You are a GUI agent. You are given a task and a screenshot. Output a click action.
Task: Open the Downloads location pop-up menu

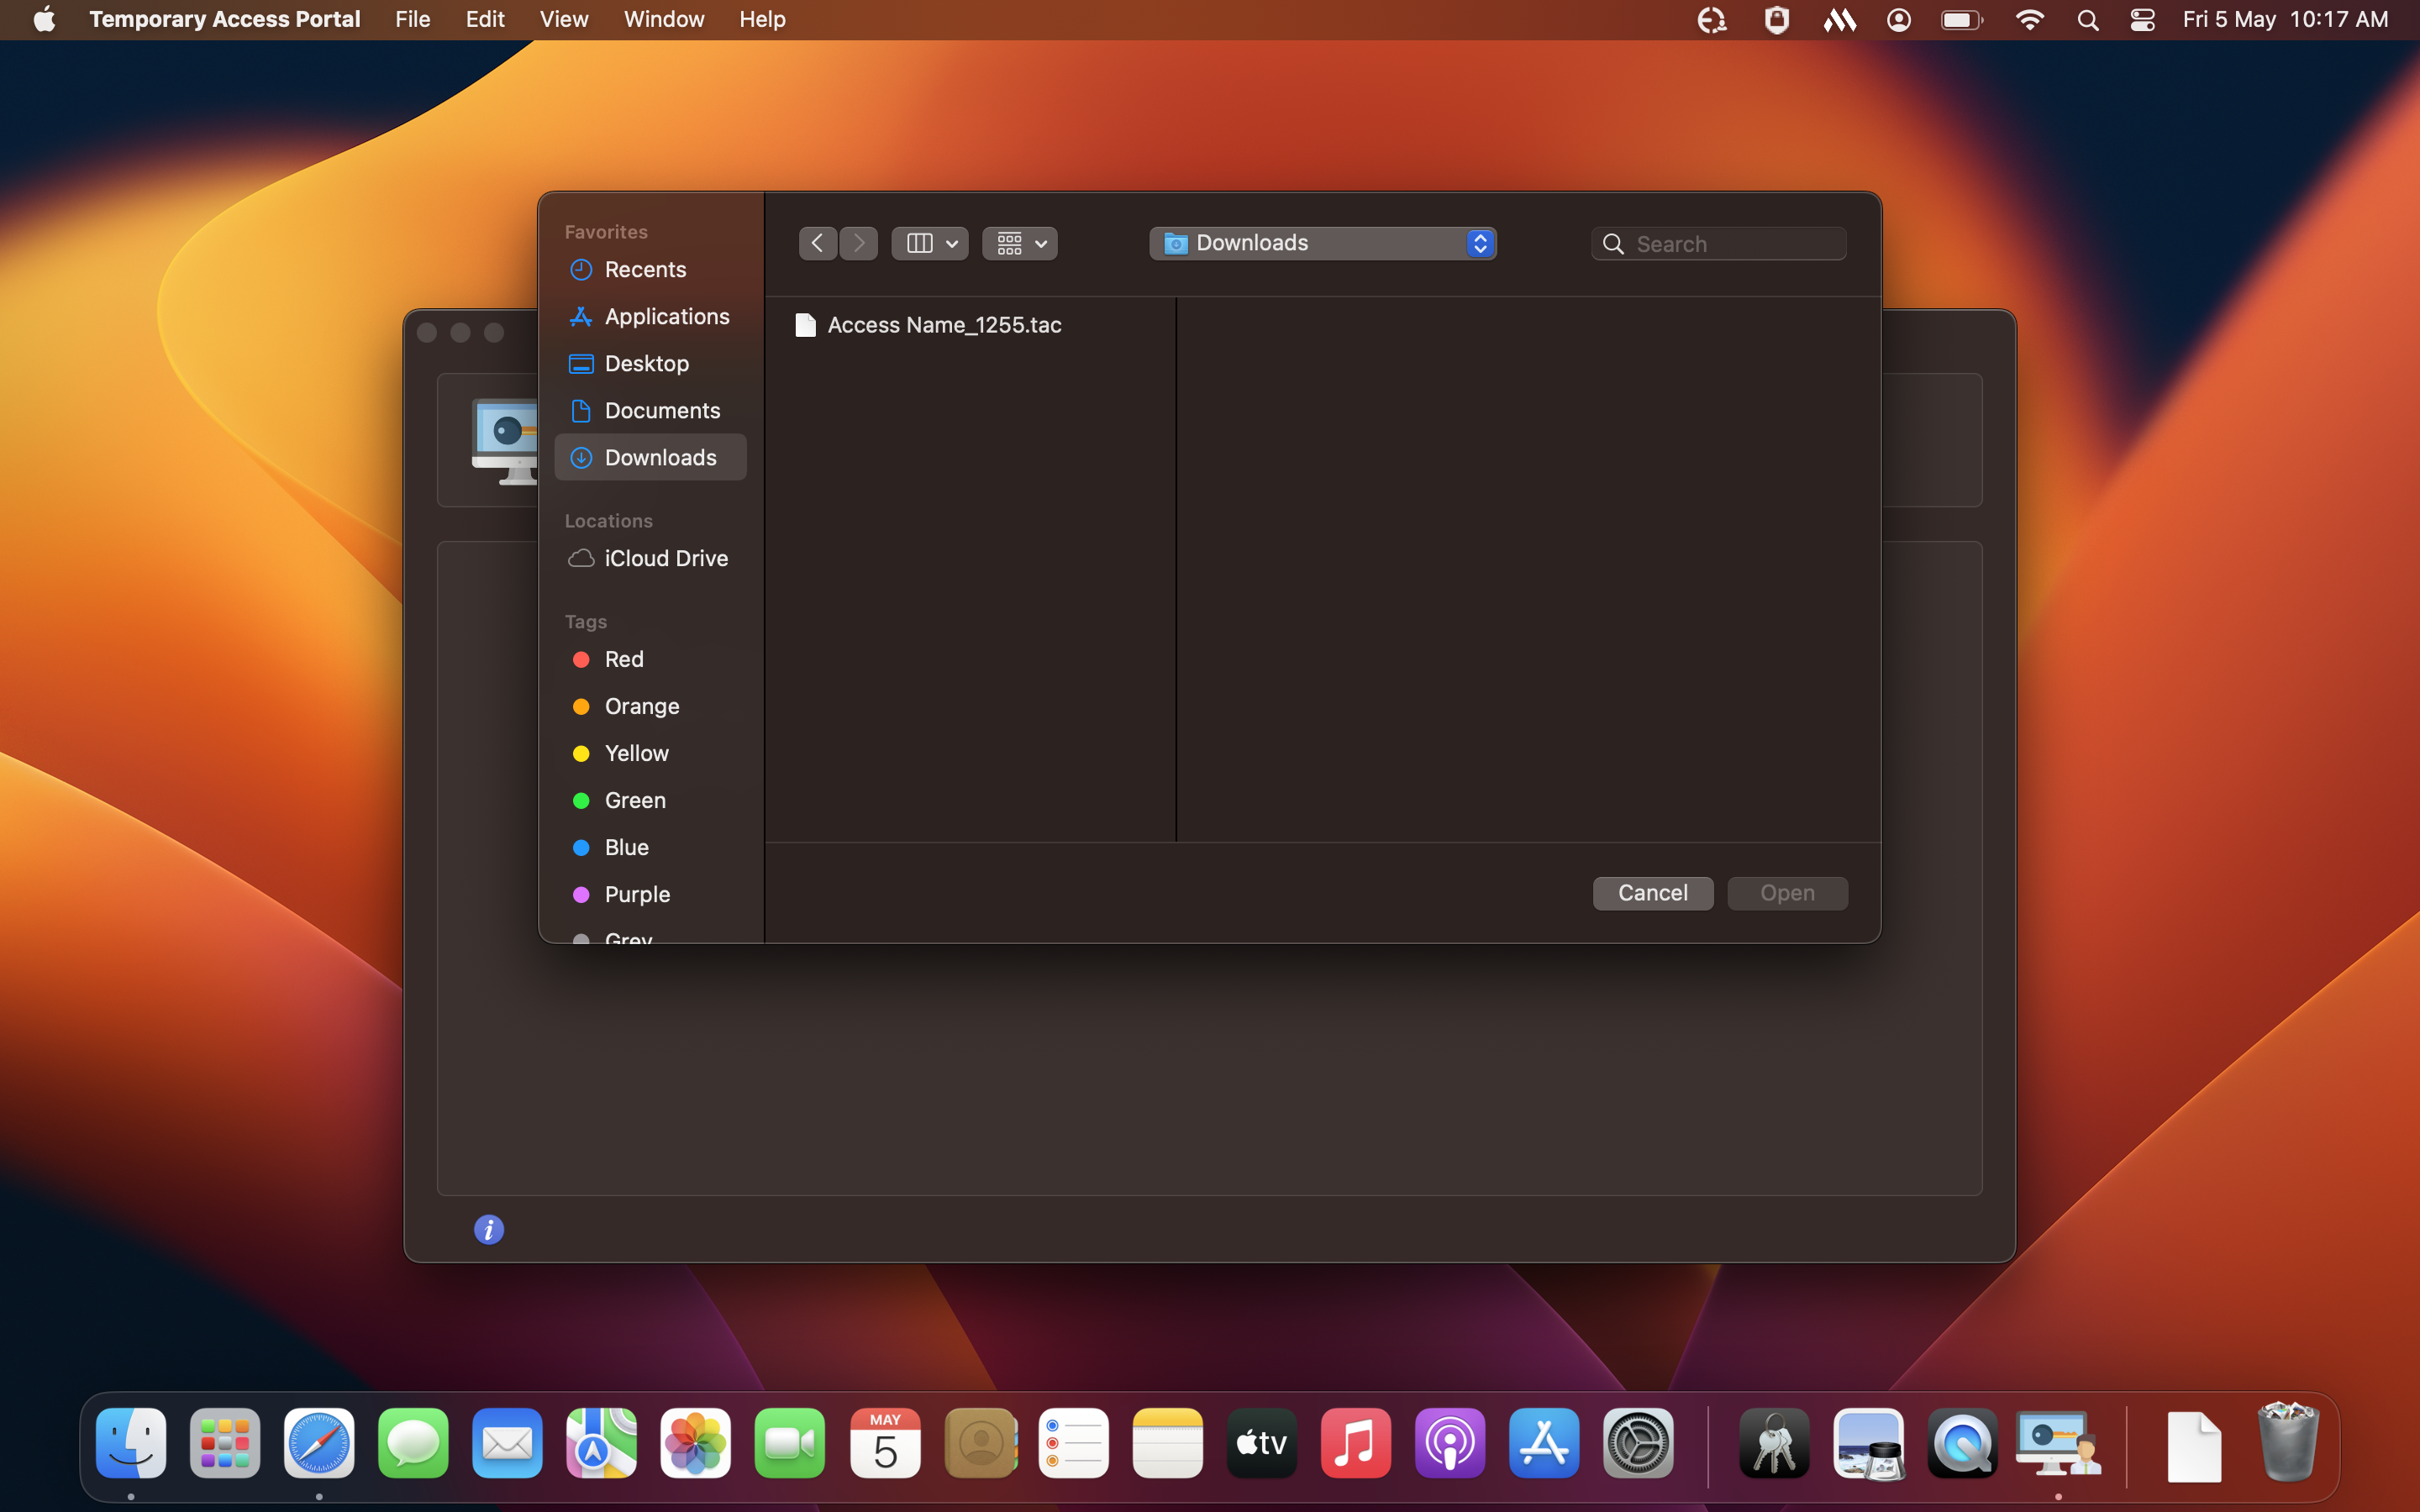pos(1322,243)
